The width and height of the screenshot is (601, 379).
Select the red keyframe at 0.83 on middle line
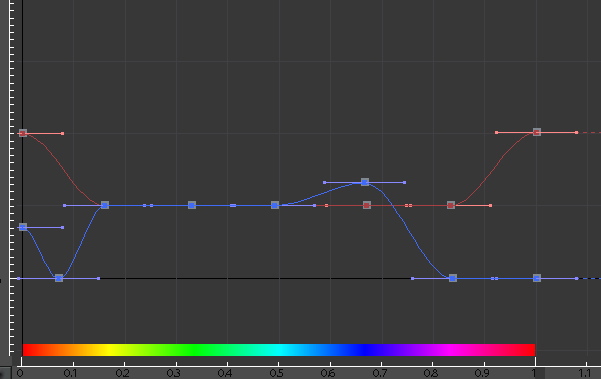(451, 205)
